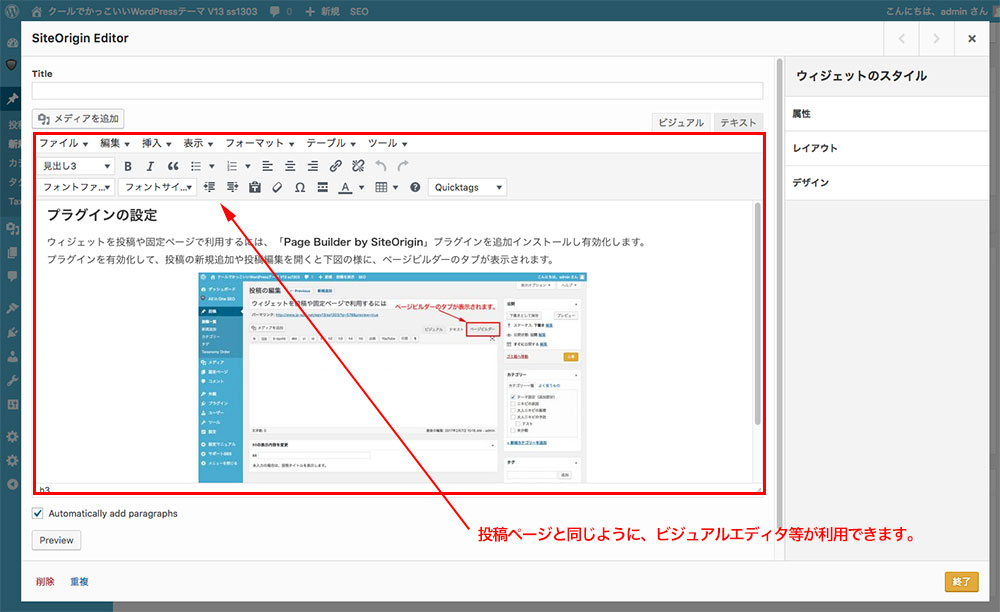Open the テーブル menu
The width and height of the screenshot is (1000, 612).
[331, 143]
